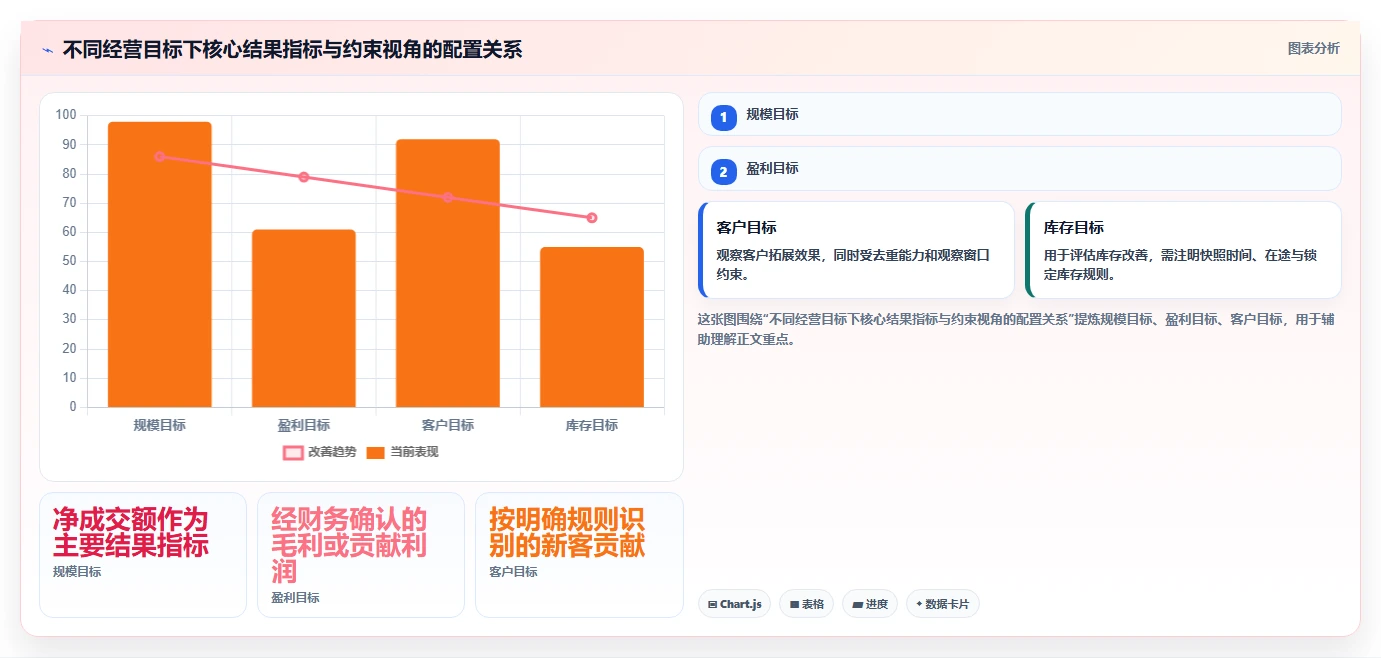Toggle the 改善趋势 legend entry

(319, 452)
